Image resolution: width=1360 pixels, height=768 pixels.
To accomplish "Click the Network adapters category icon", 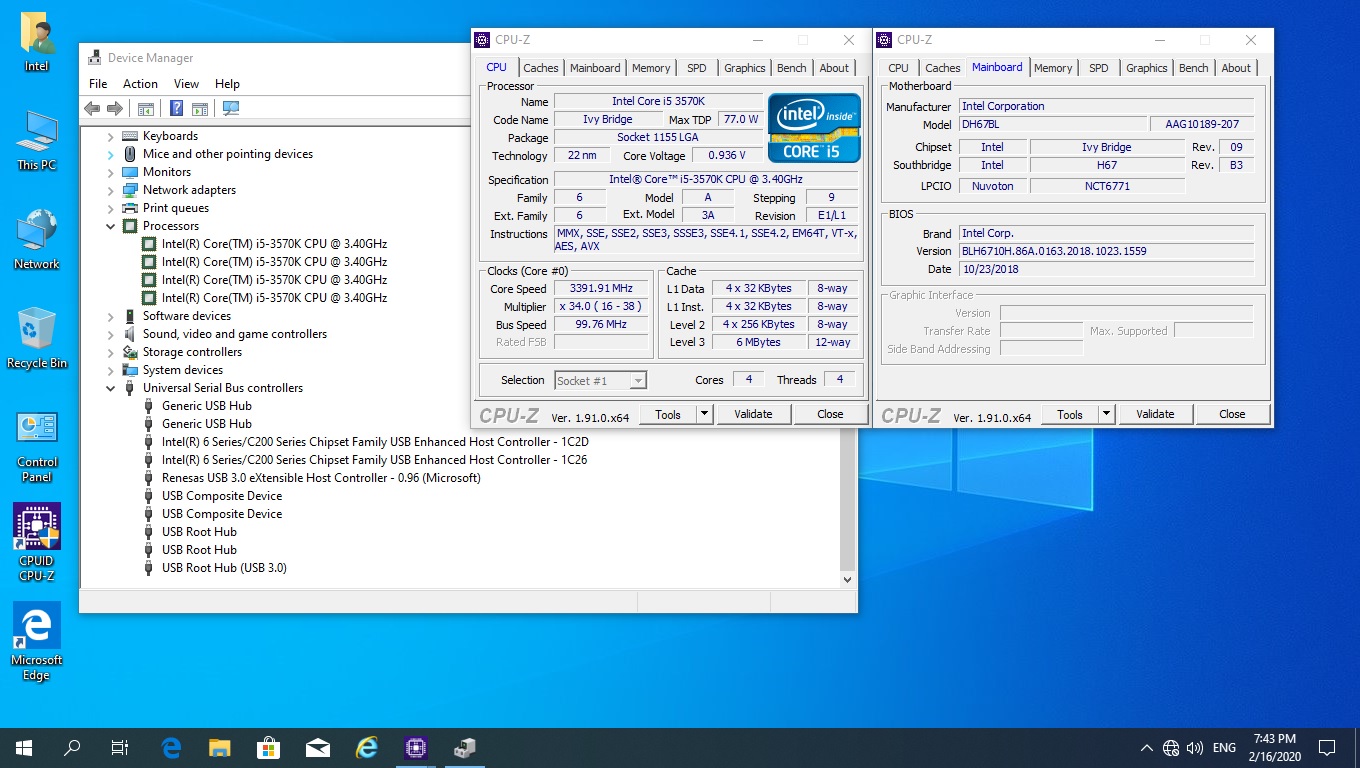I will (130, 190).
